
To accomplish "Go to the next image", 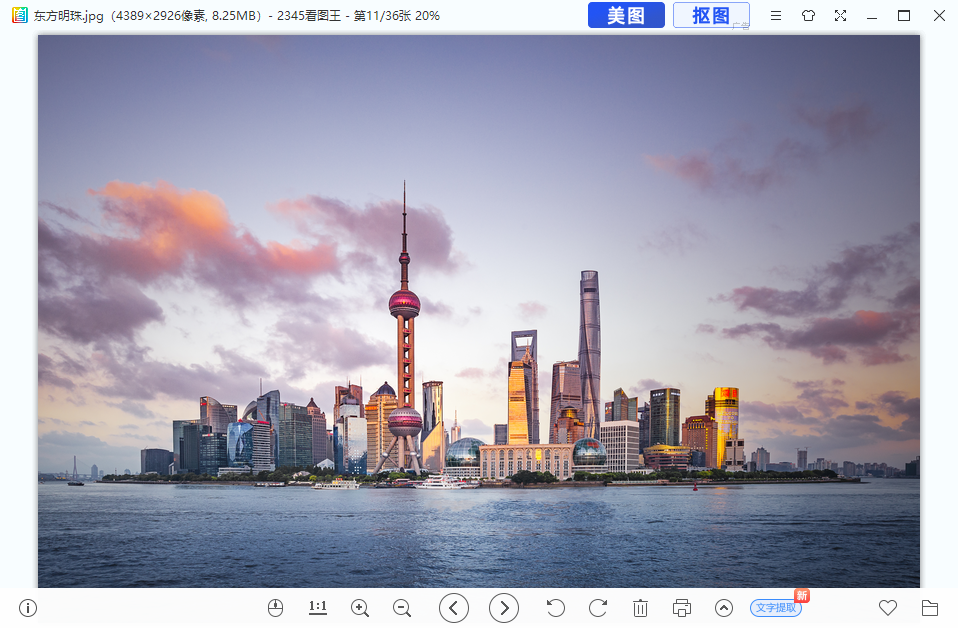I will click(503, 608).
